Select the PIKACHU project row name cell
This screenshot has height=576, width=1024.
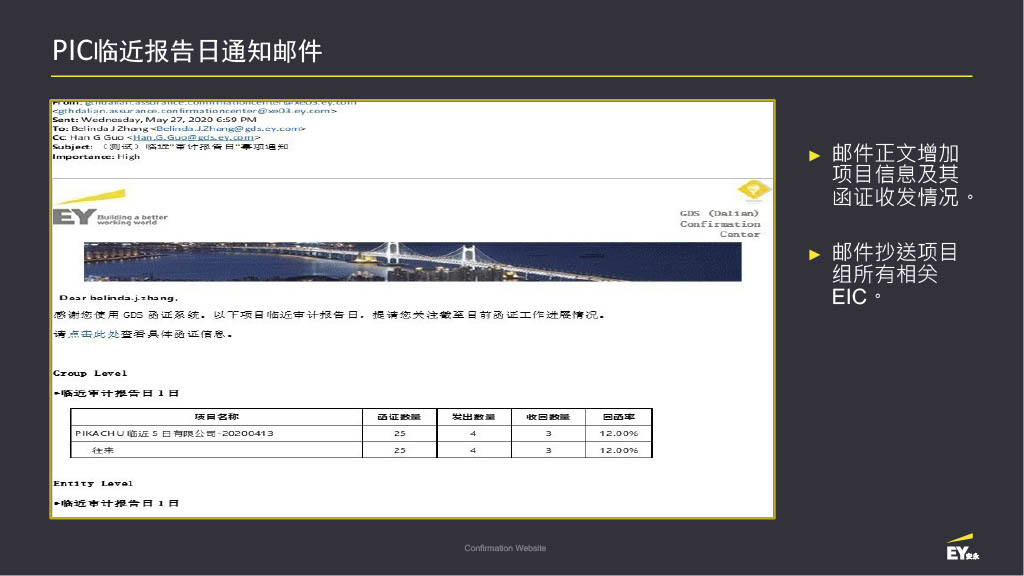(175, 433)
